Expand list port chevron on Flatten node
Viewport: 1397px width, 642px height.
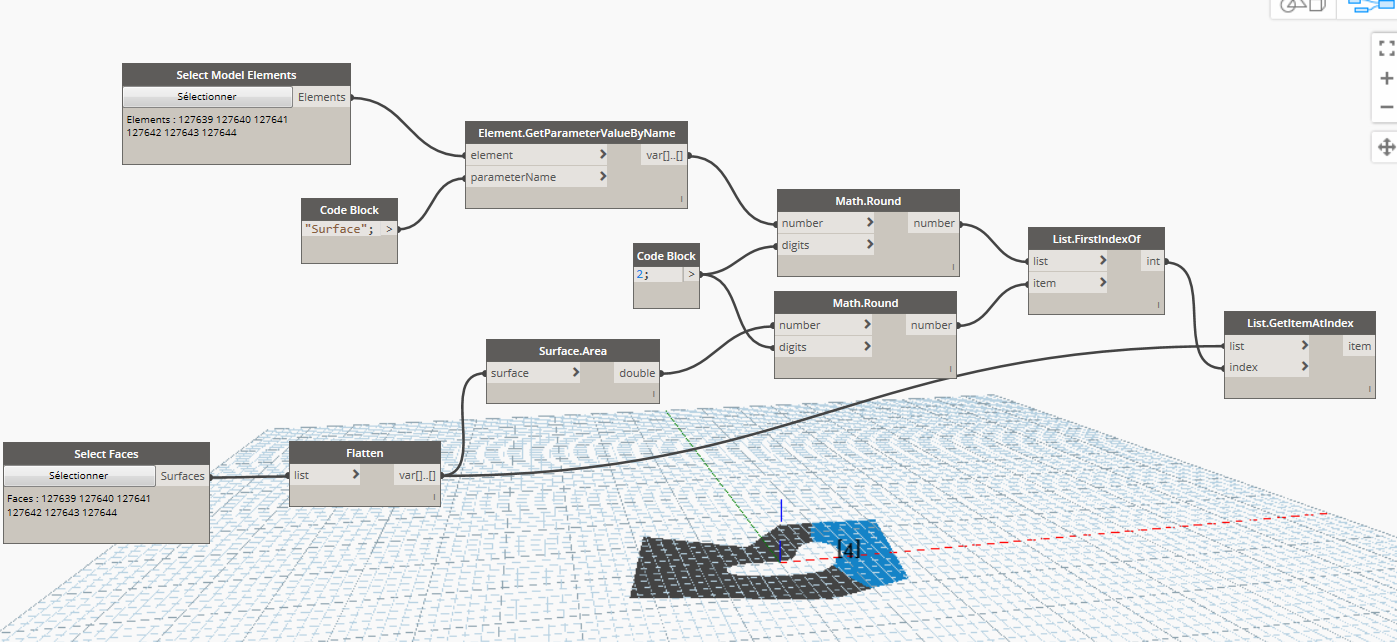click(356, 476)
